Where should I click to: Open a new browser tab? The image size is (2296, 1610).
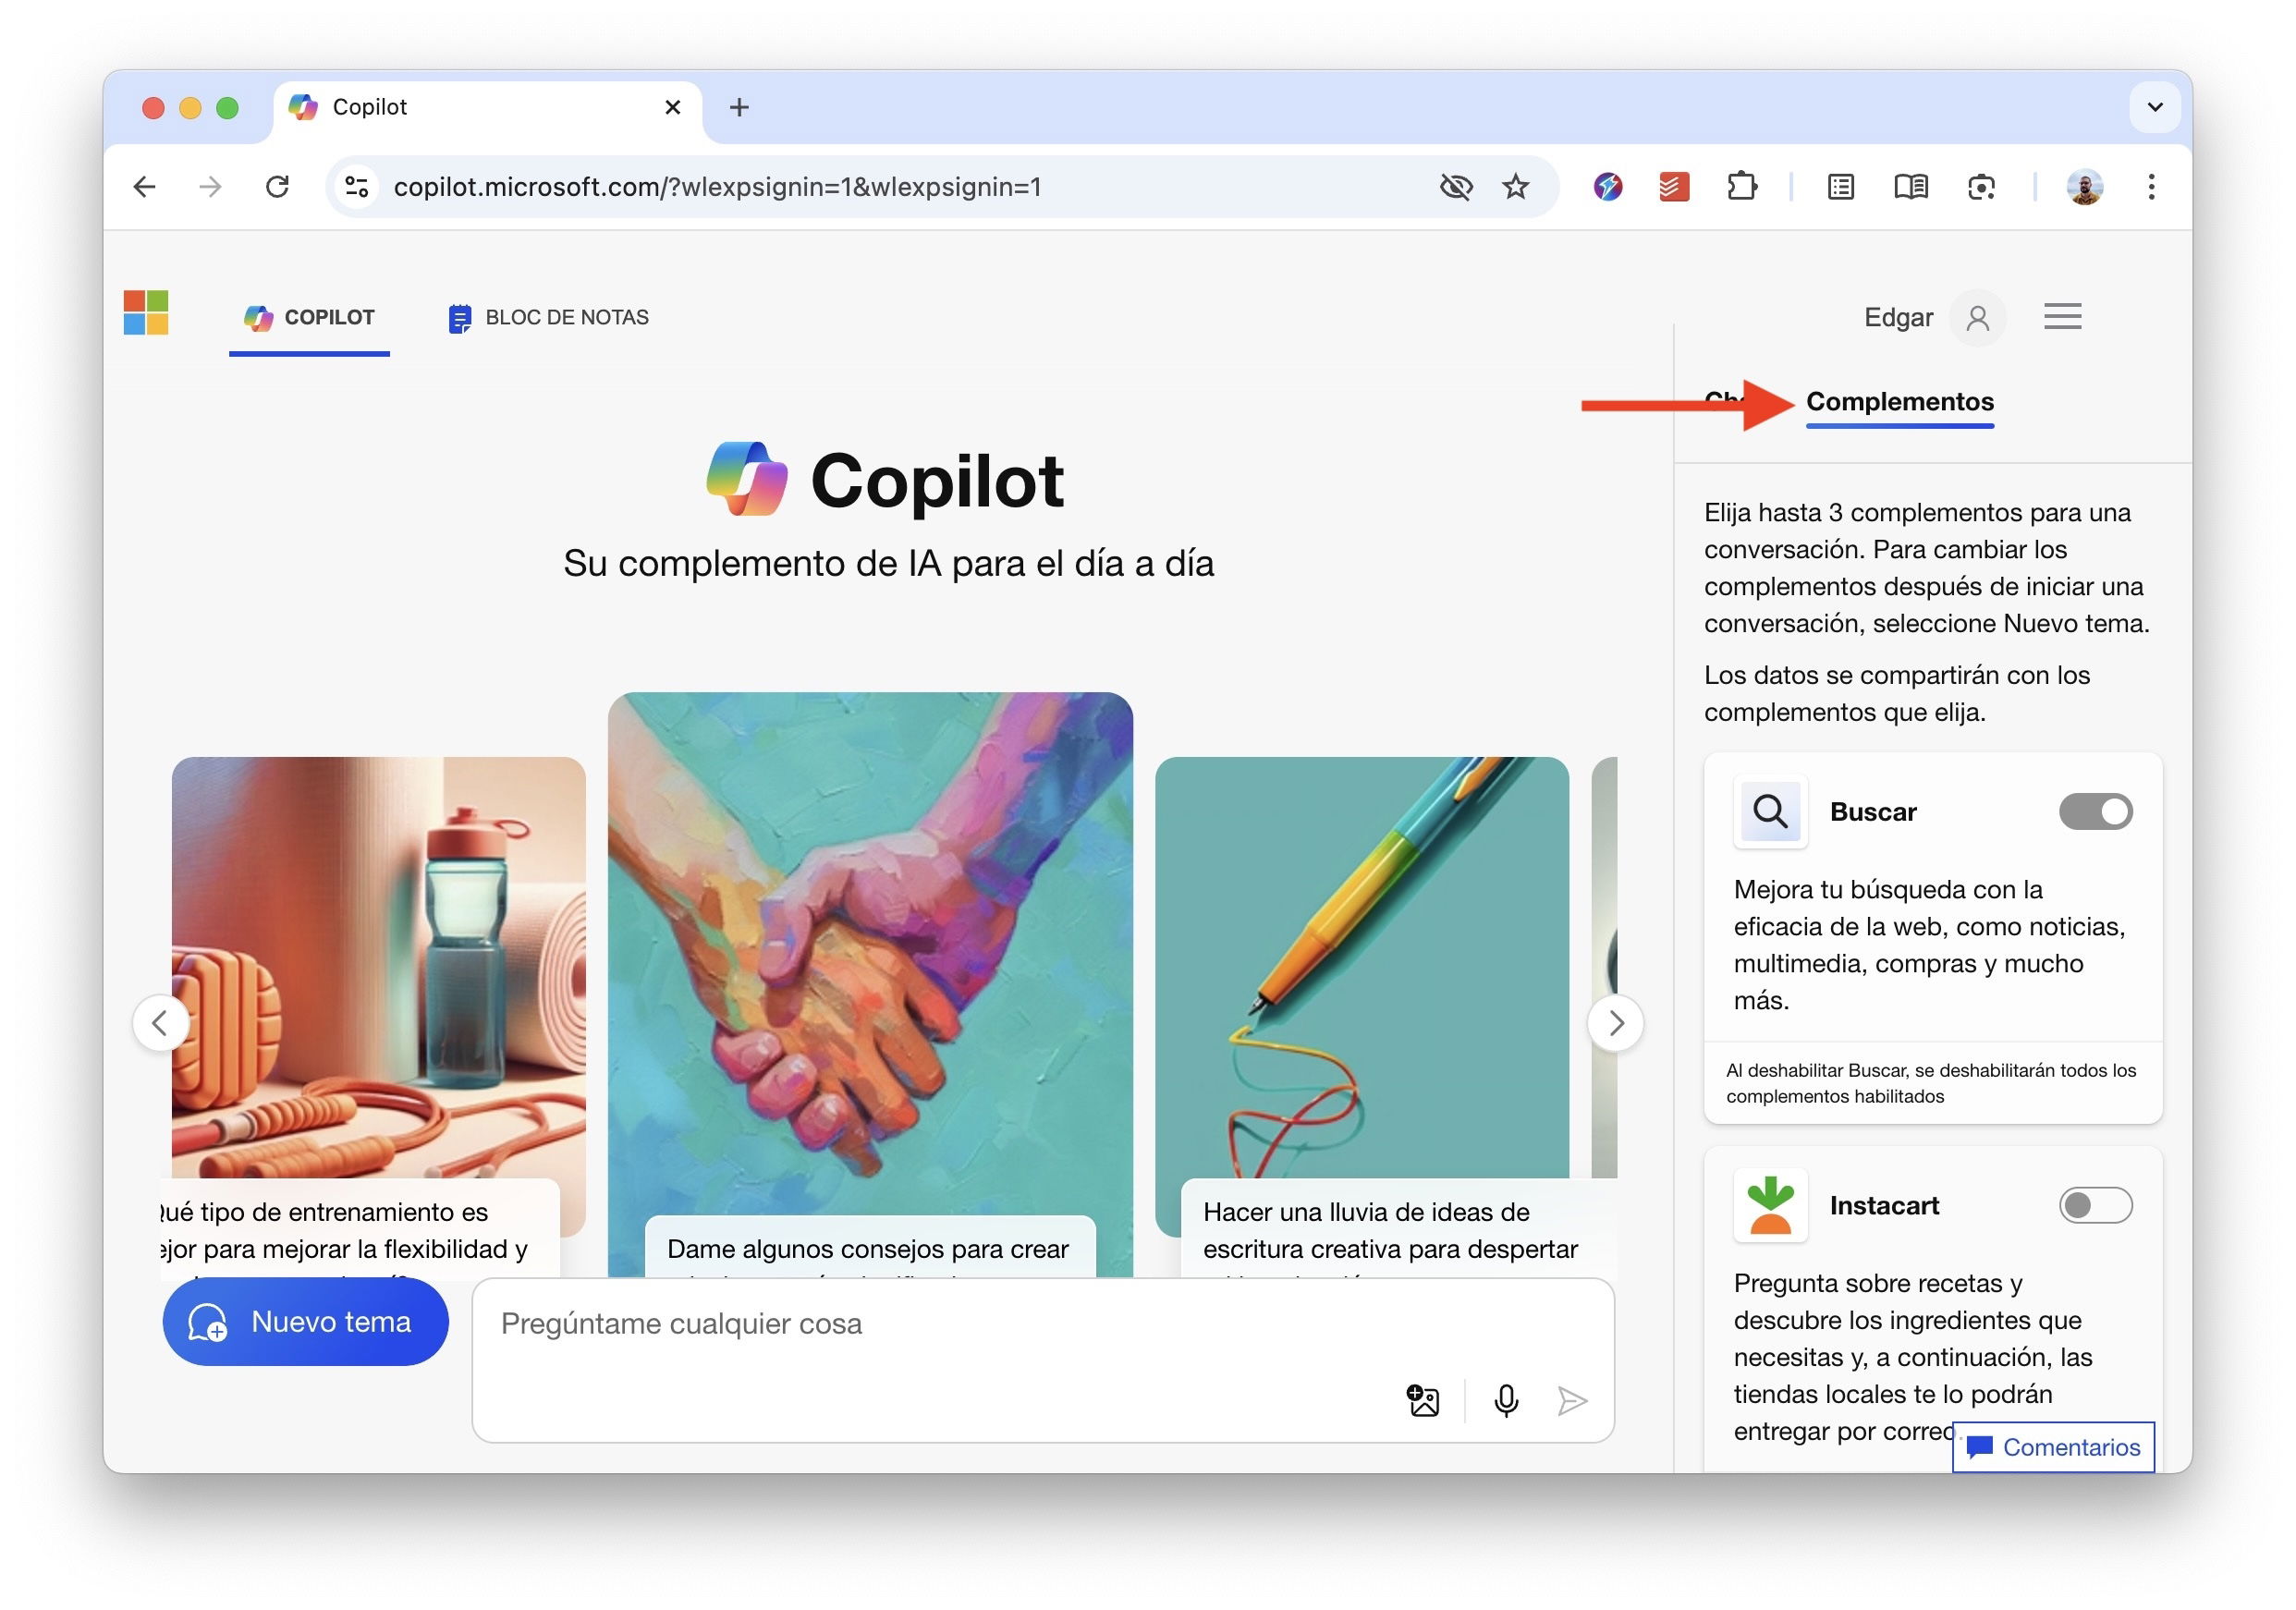[739, 107]
